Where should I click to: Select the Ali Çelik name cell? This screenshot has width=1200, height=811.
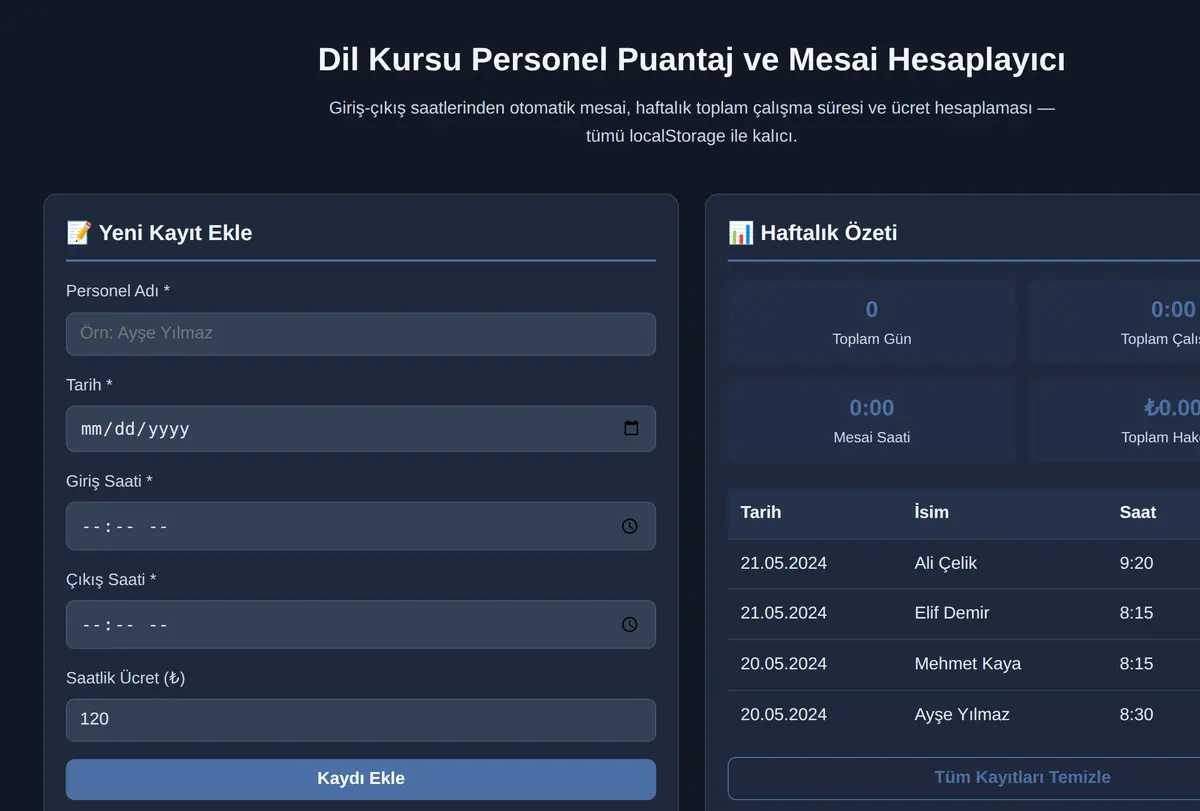tap(946, 563)
